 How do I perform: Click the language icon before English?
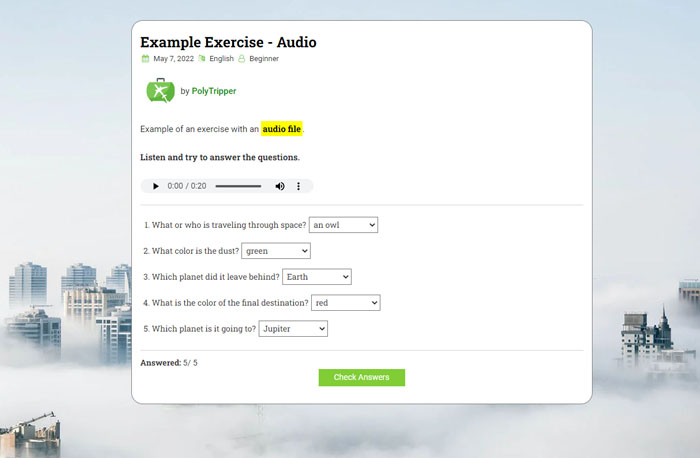coord(202,59)
